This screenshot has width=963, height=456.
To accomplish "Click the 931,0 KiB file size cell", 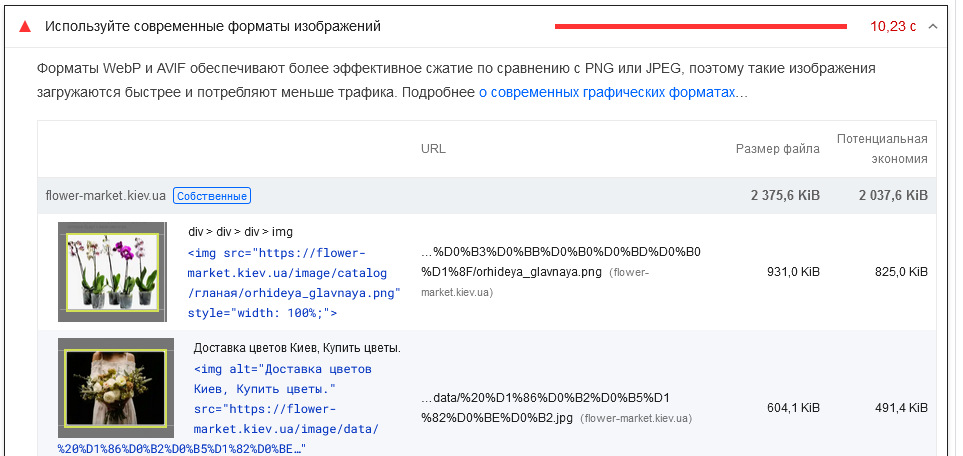I will [792, 272].
